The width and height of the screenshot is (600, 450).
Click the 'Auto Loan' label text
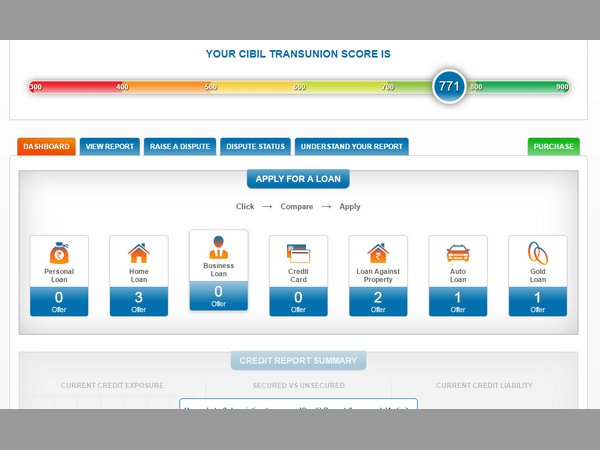(x=458, y=276)
